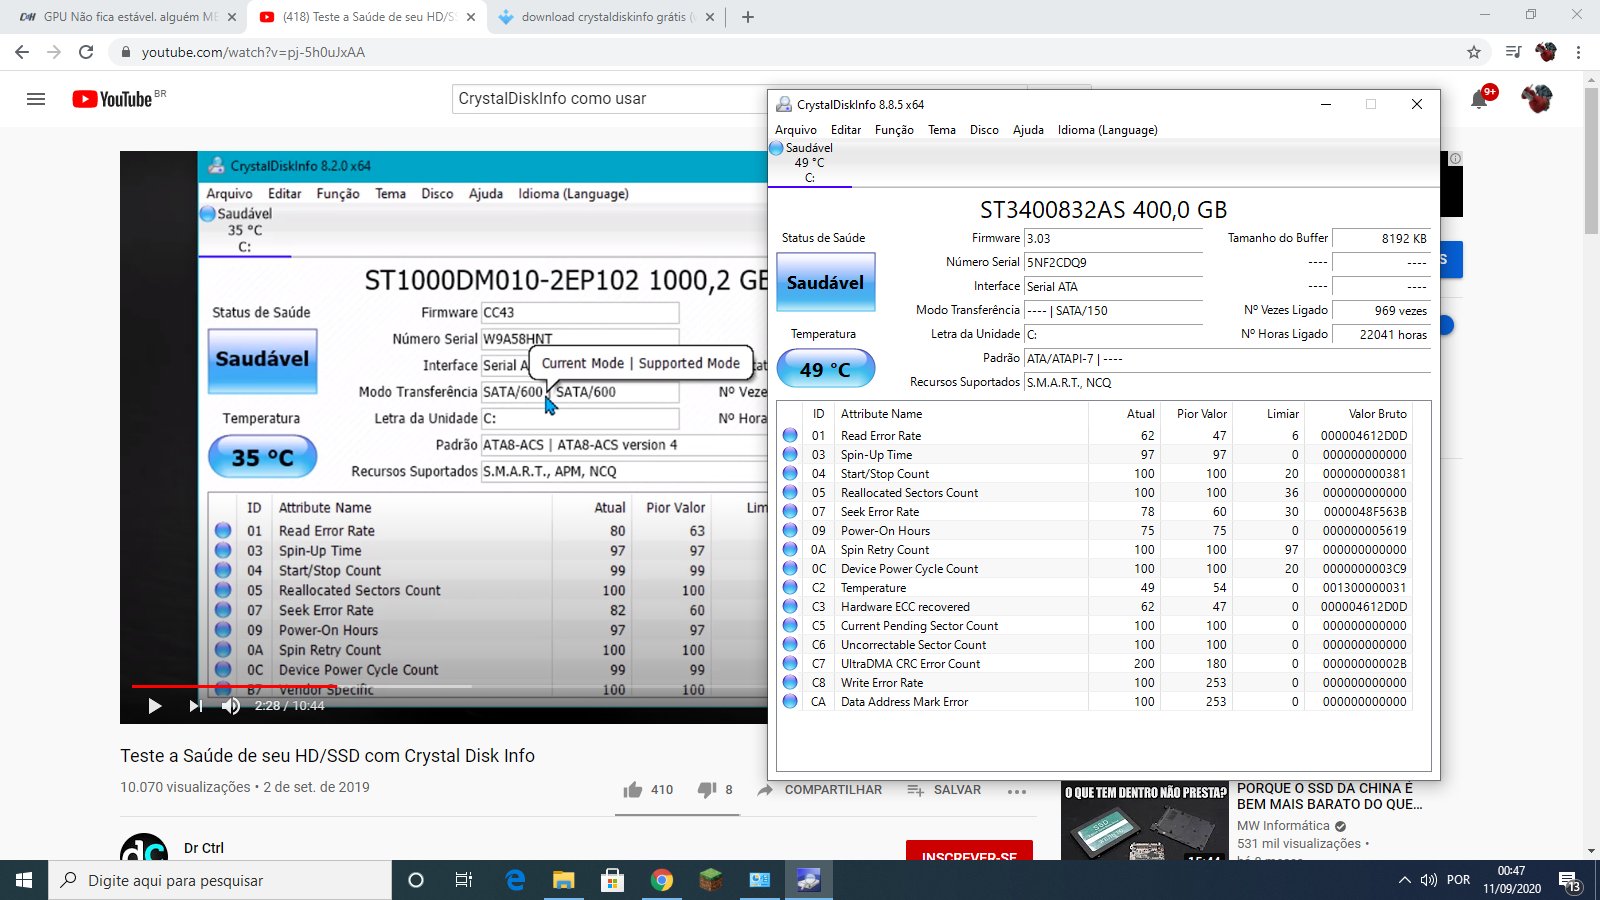This screenshot has height=900, width=1600.
Task: Open Arquivo menu in CrystalDiskInfo 8.8.5
Action: 796,130
